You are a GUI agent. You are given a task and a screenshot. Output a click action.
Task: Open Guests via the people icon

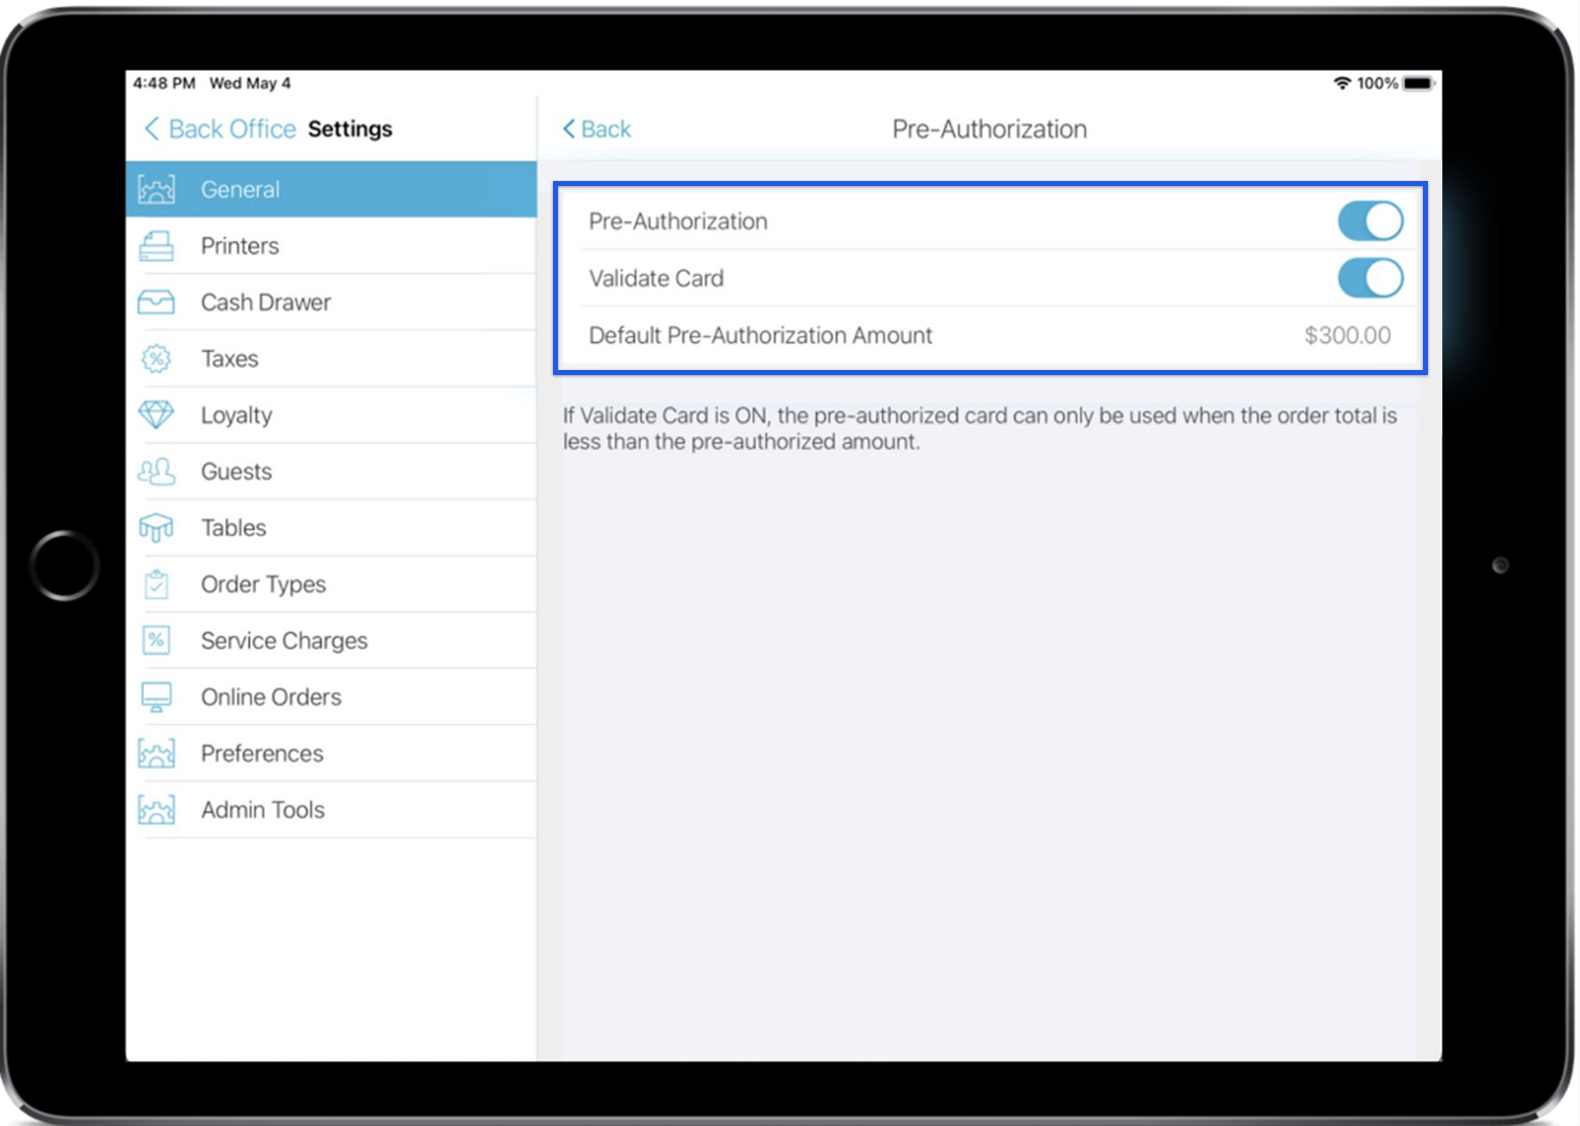(x=156, y=471)
